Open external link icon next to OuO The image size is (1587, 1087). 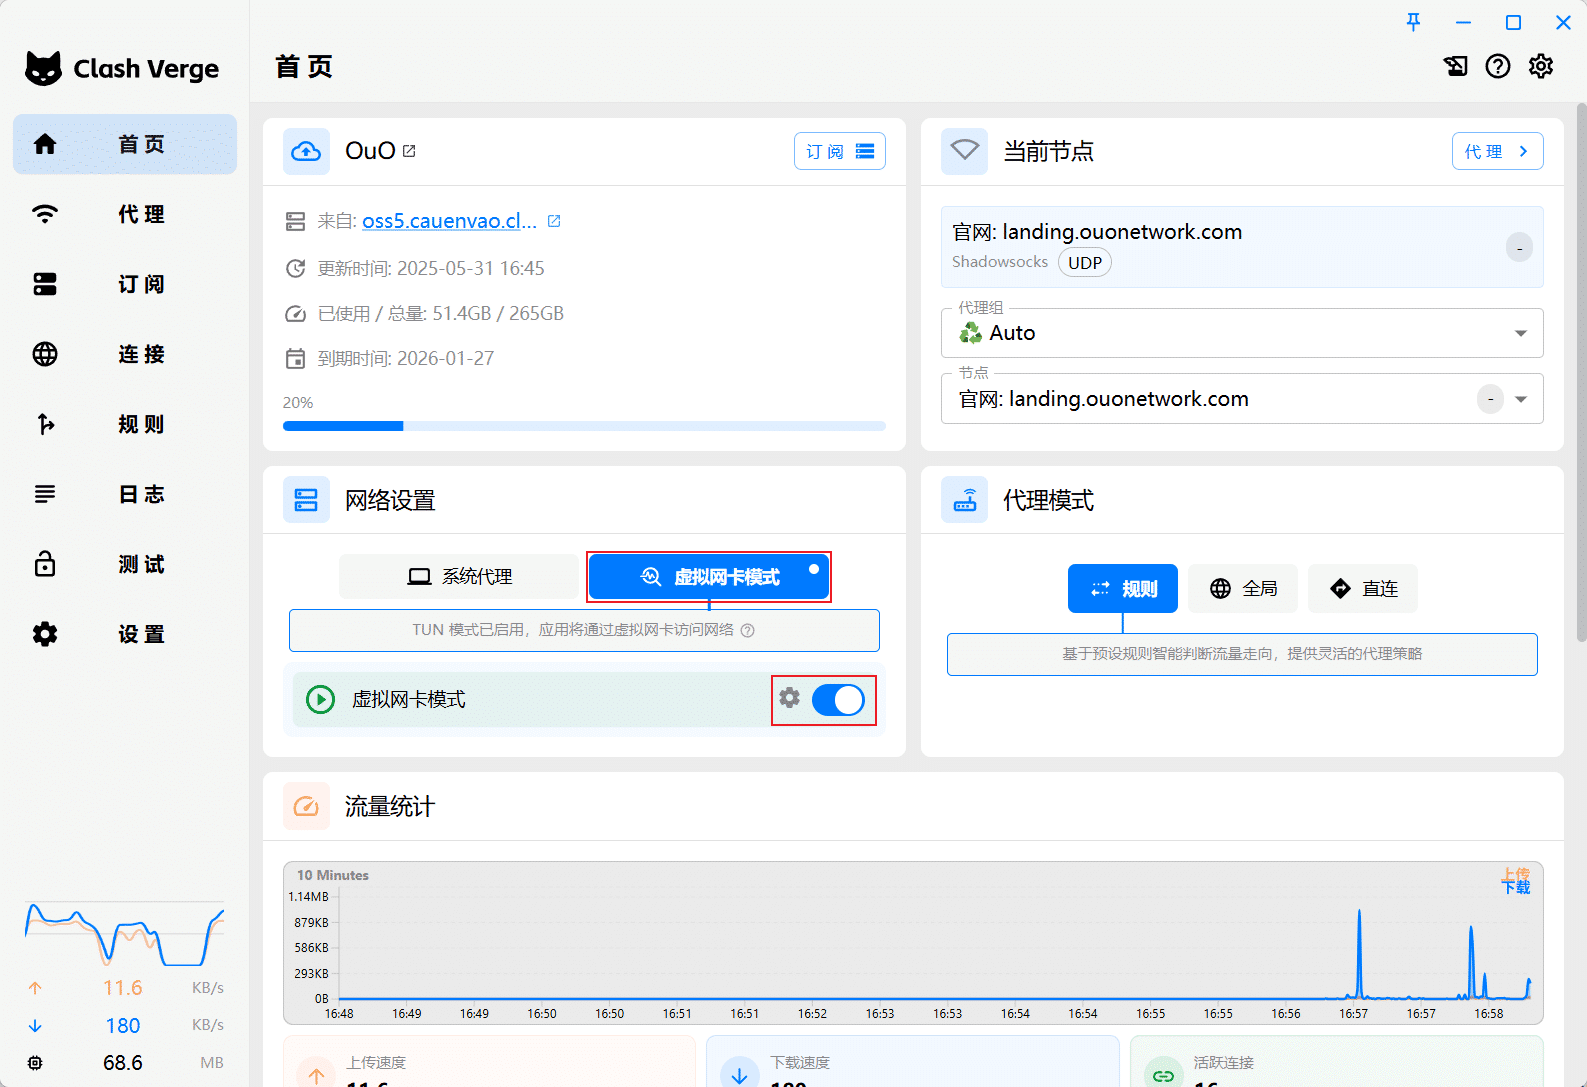409,151
